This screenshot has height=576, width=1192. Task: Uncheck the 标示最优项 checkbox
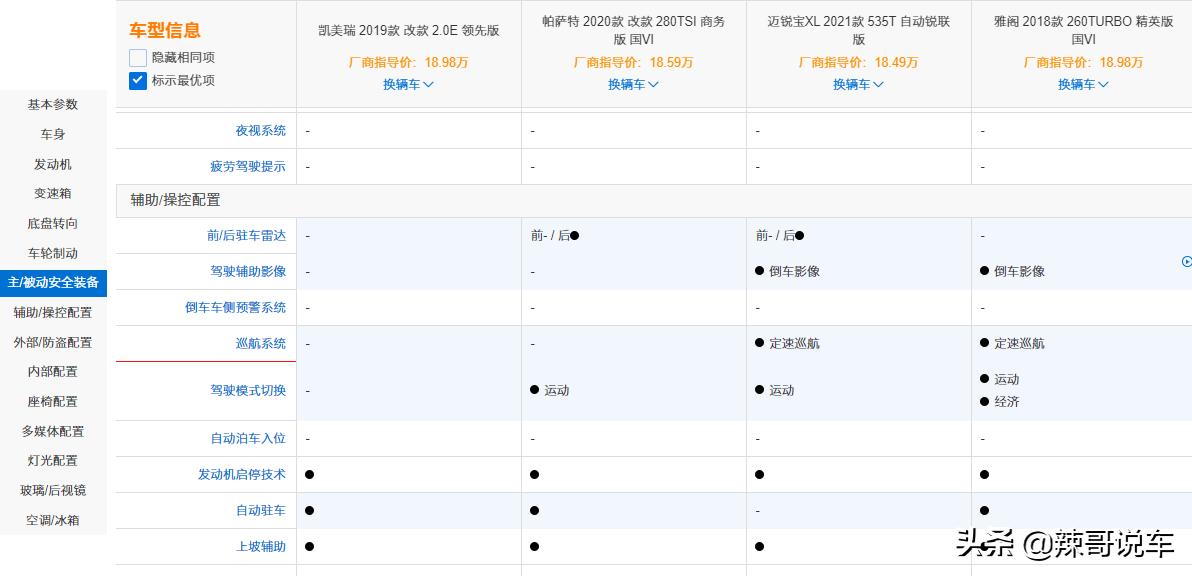tap(138, 80)
